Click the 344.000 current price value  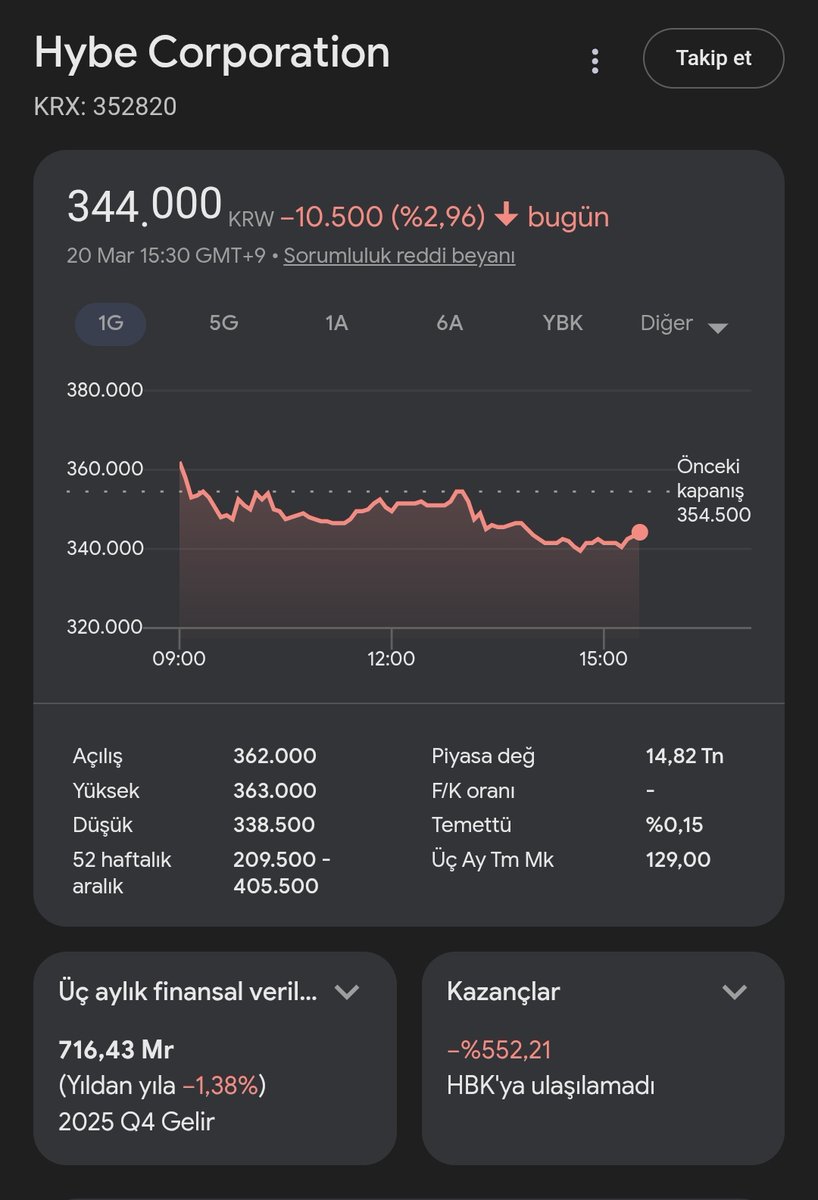144,205
